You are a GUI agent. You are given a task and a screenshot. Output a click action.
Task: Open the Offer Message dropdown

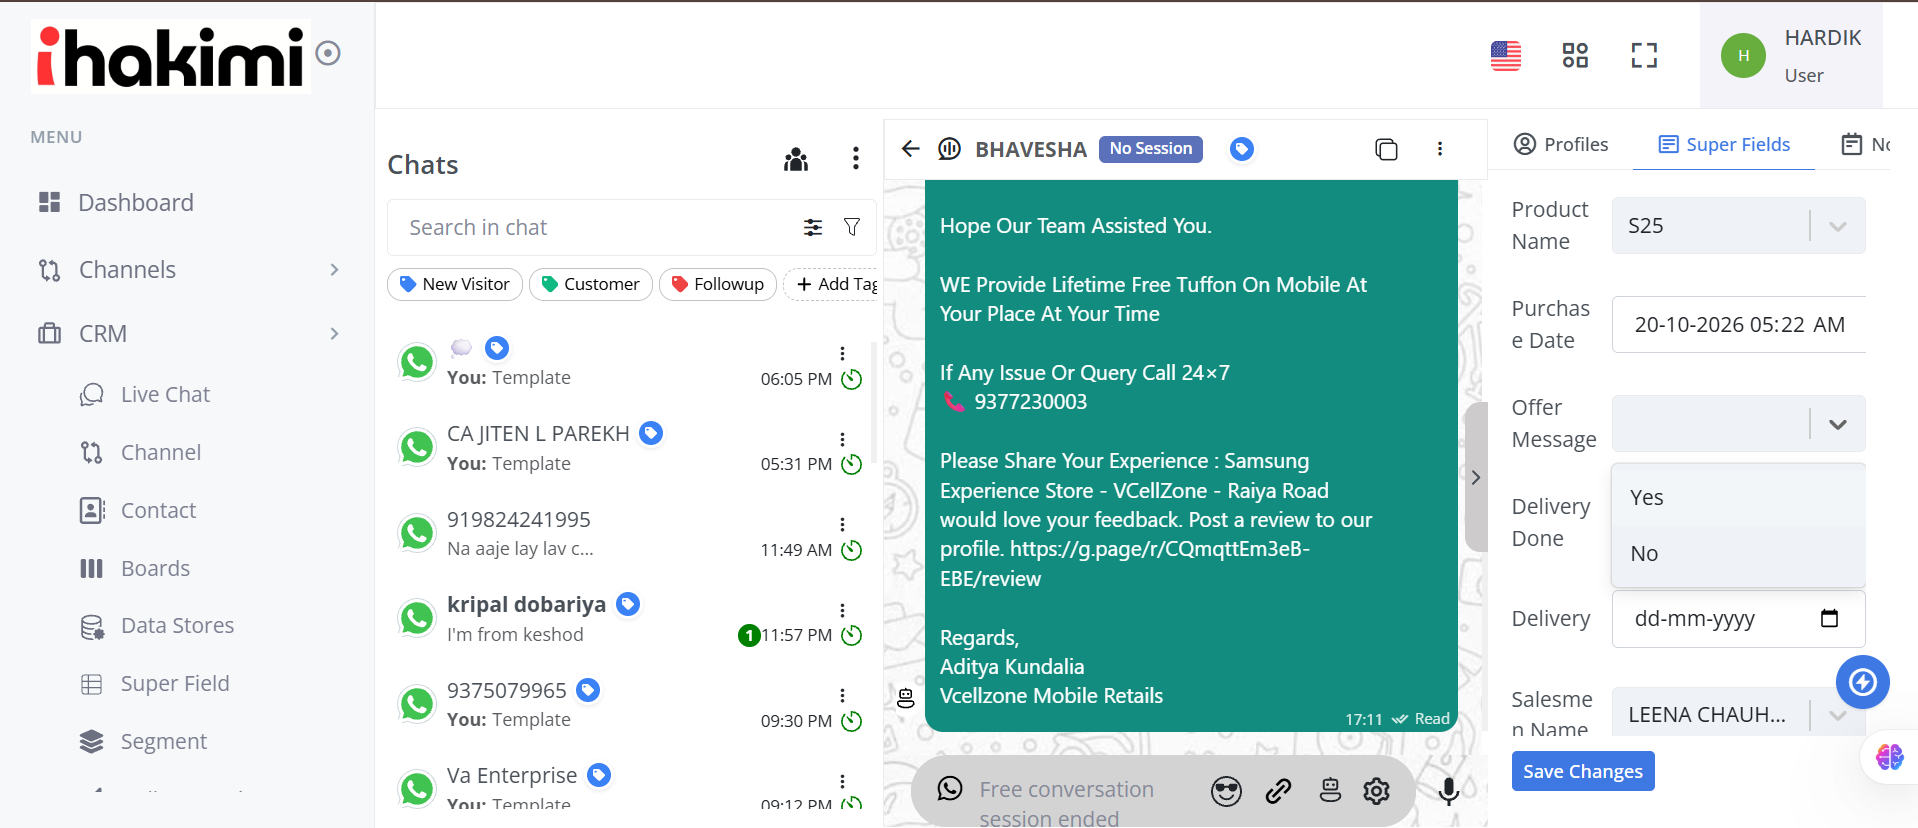(x=1738, y=424)
